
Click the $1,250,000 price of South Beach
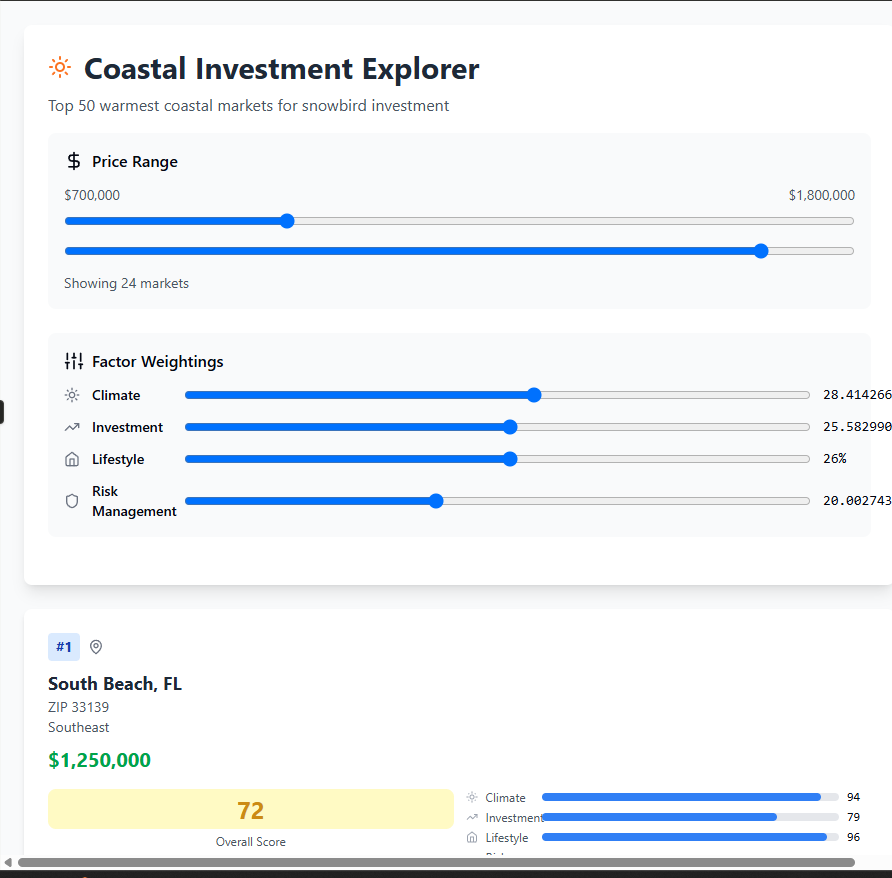coord(99,760)
